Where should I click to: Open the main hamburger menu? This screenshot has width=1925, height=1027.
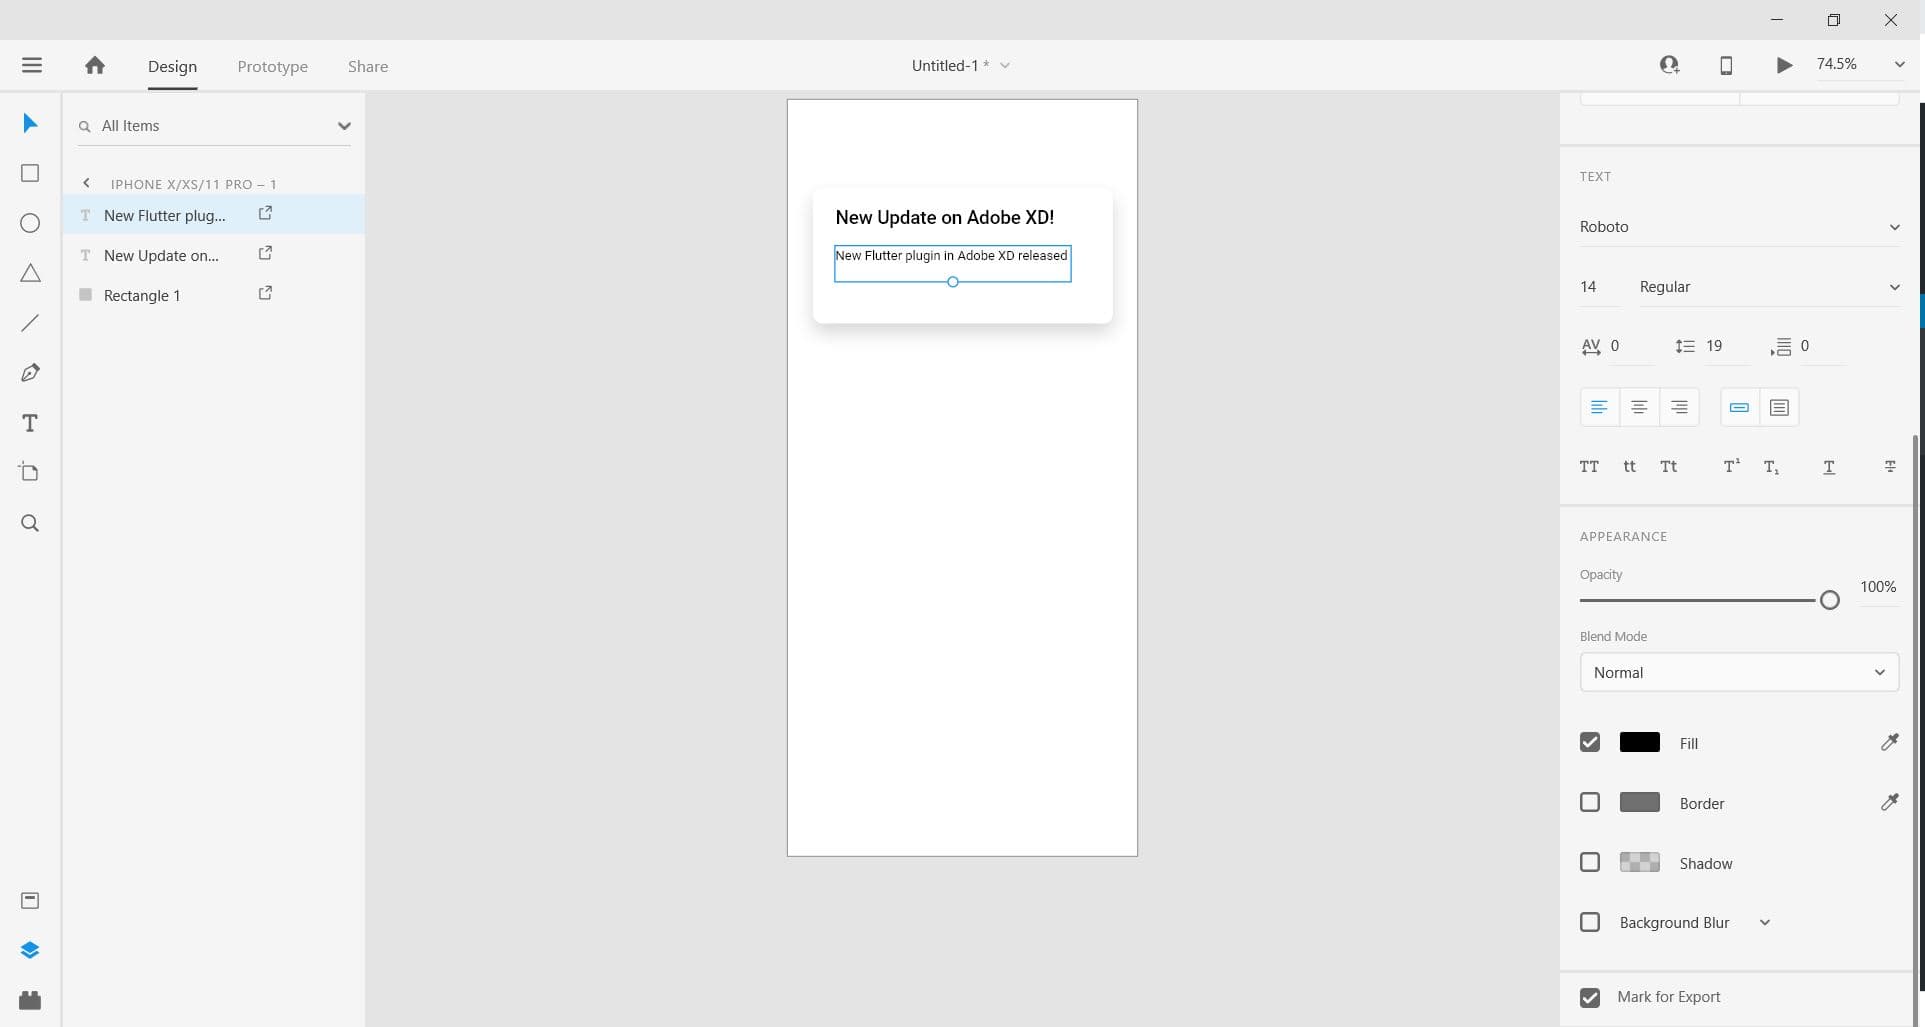pos(32,64)
